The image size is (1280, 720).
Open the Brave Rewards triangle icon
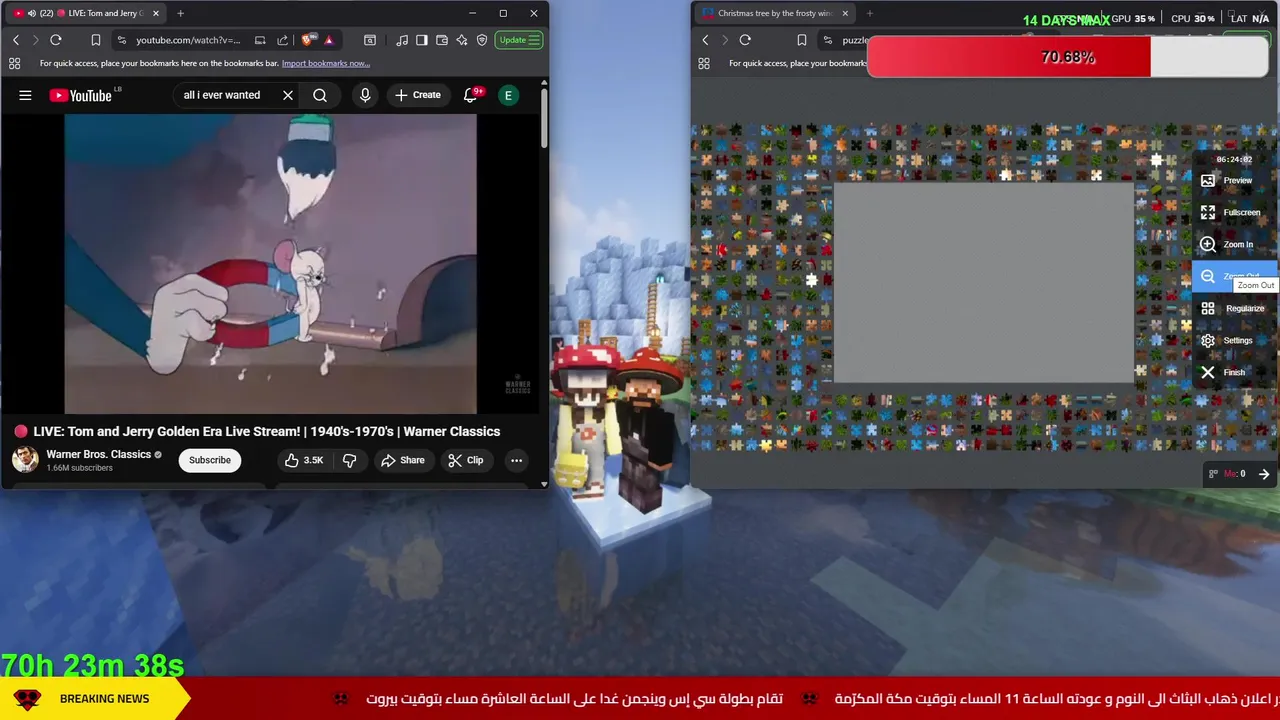(329, 40)
